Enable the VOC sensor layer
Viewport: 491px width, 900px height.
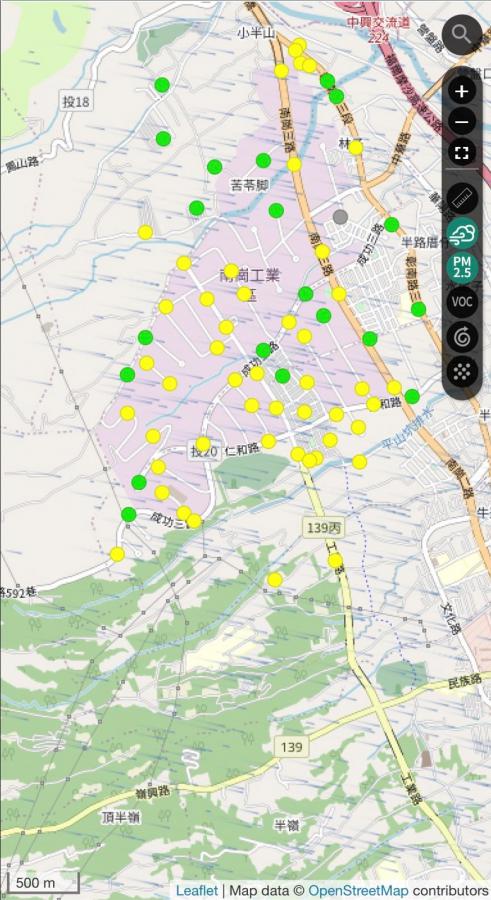click(462, 302)
